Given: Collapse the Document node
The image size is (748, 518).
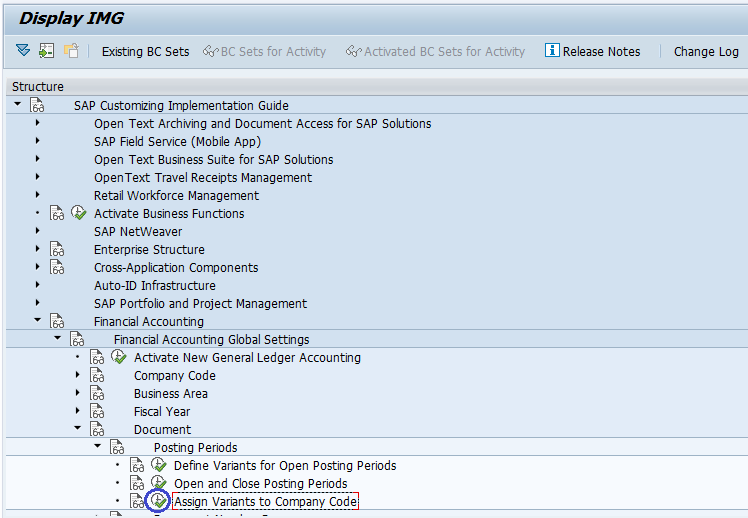Looking at the screenshot, I should 77,428.
